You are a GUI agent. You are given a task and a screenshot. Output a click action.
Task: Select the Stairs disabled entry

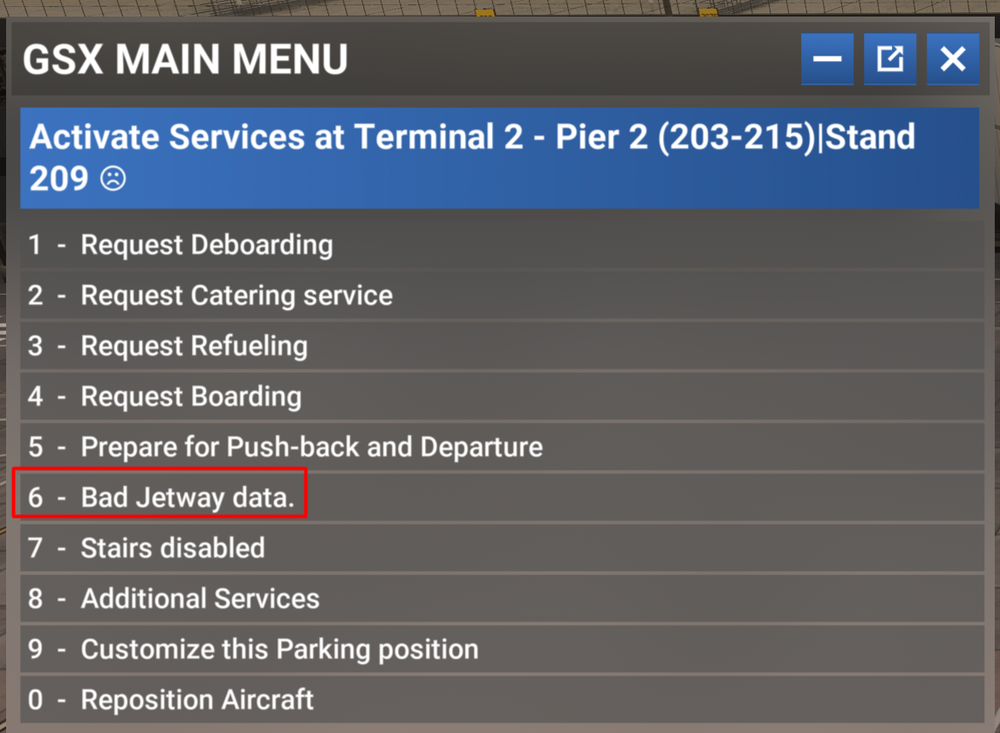(x=172, y=548)
